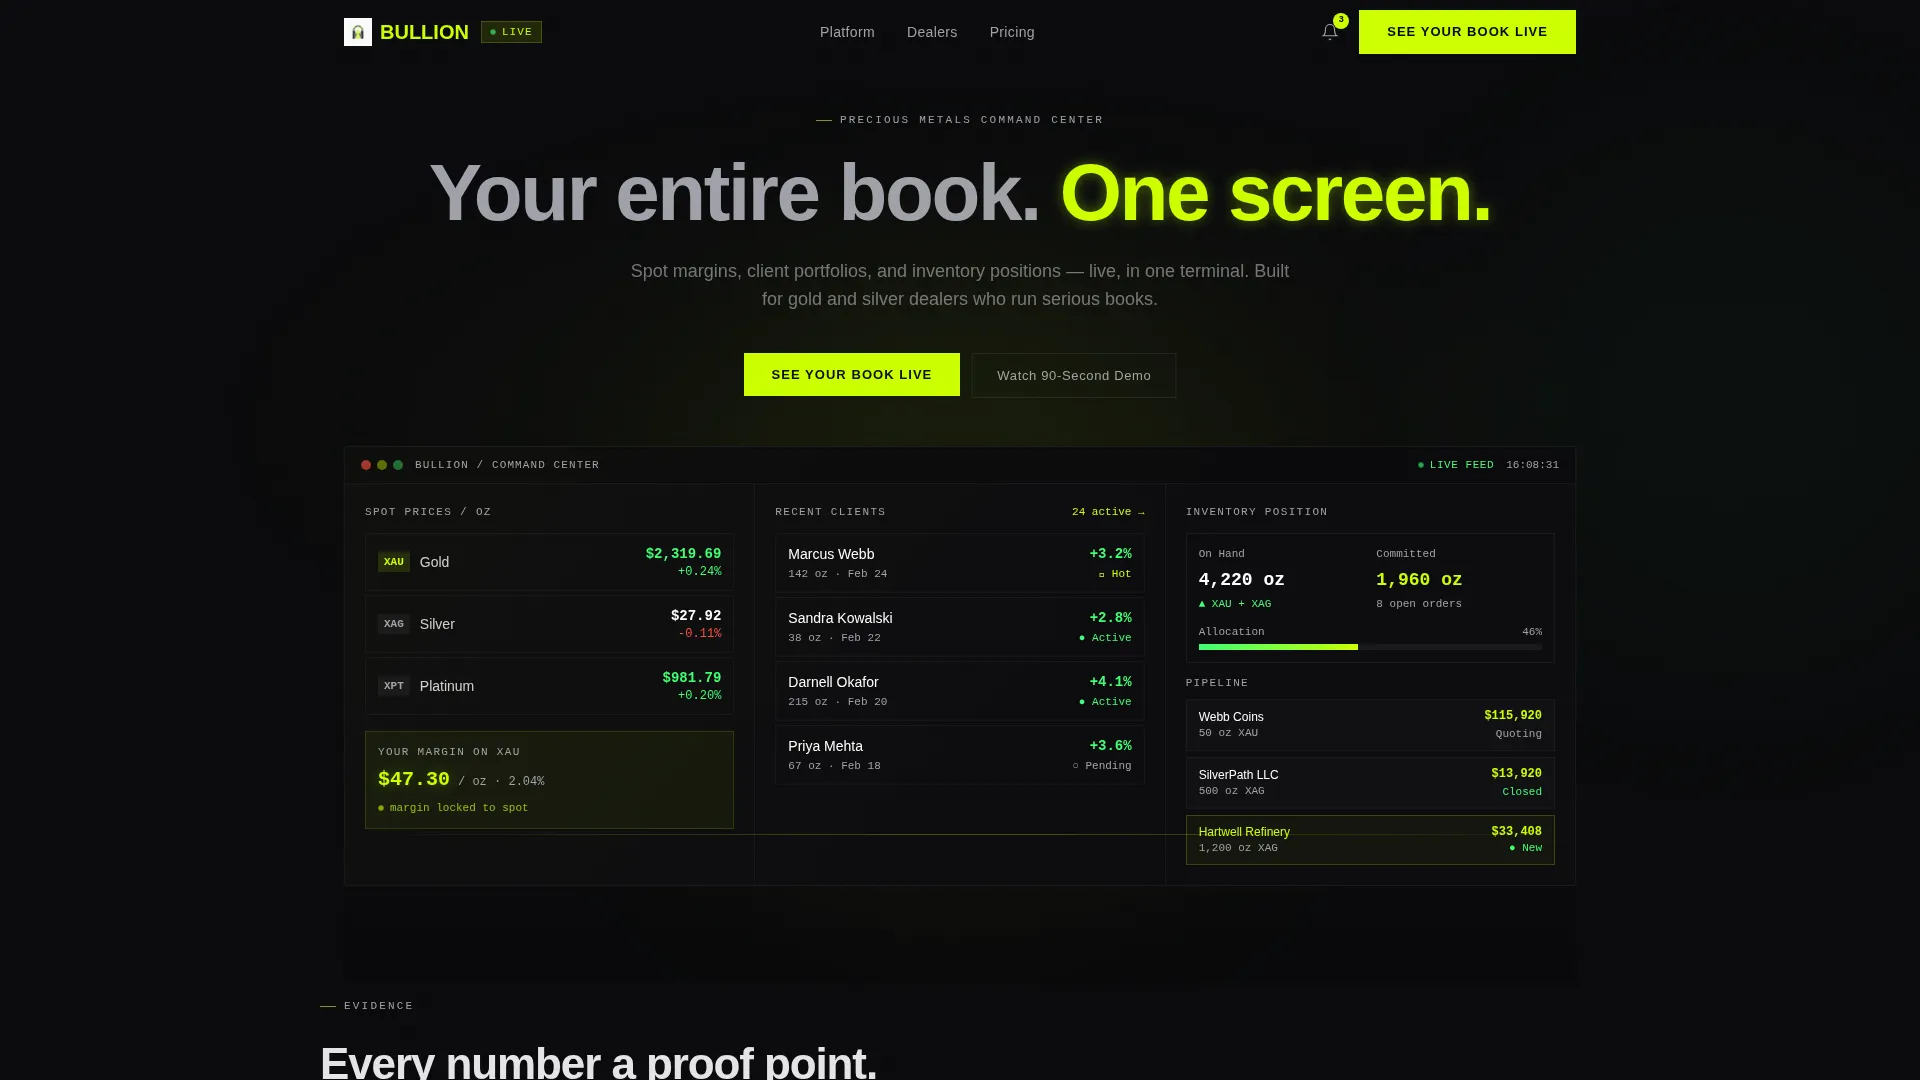Click the XAU gold ticker badge
This screenshot has height=1080, width=1920.
394,562
